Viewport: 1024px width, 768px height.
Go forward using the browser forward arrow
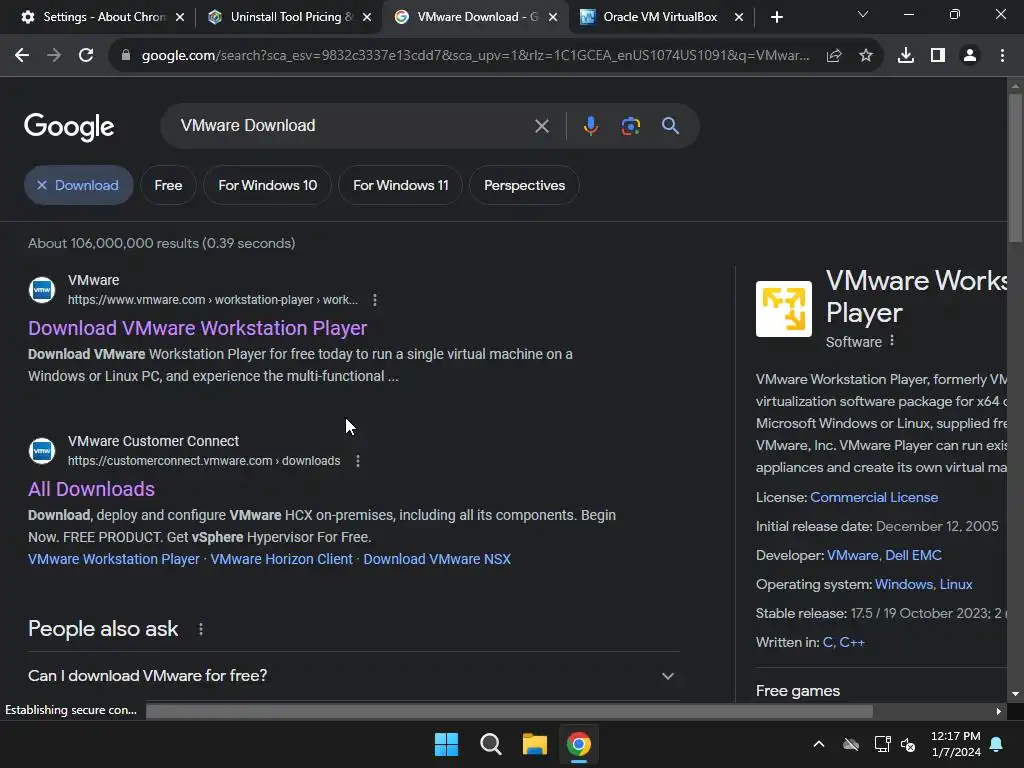coord(54,56)
